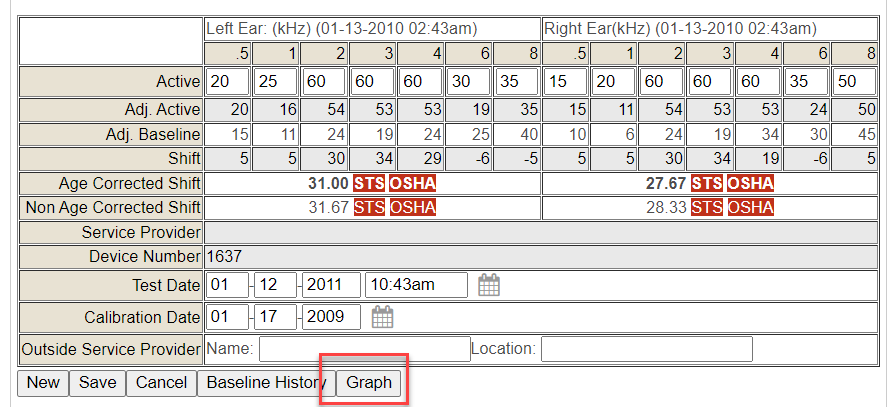Select the Test Date year field
The width and height of the screenshot is (895, 407).
331,285
